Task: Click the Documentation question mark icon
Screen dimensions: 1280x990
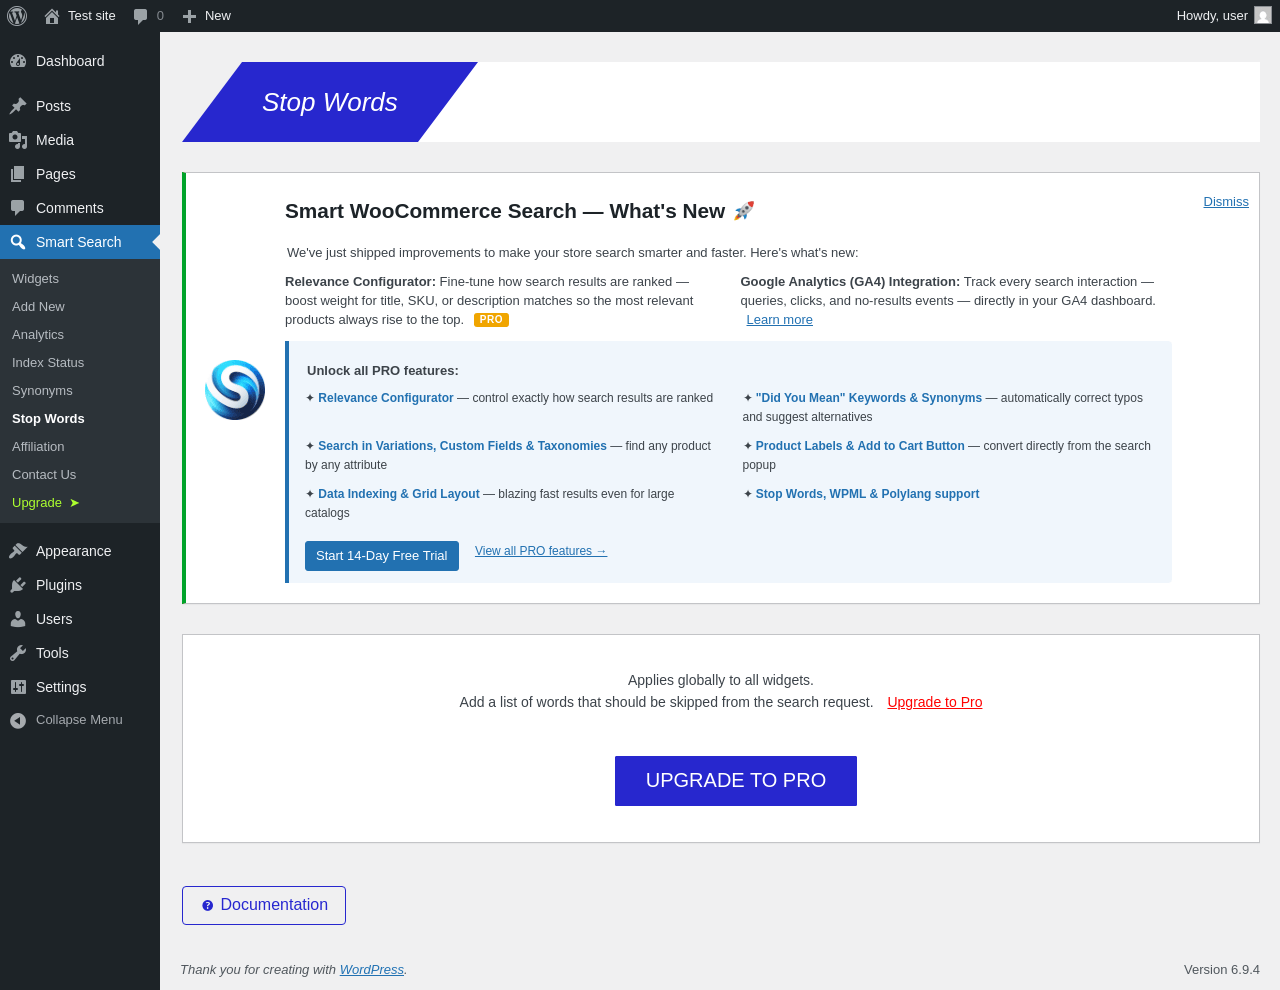Action: (208, 905)
